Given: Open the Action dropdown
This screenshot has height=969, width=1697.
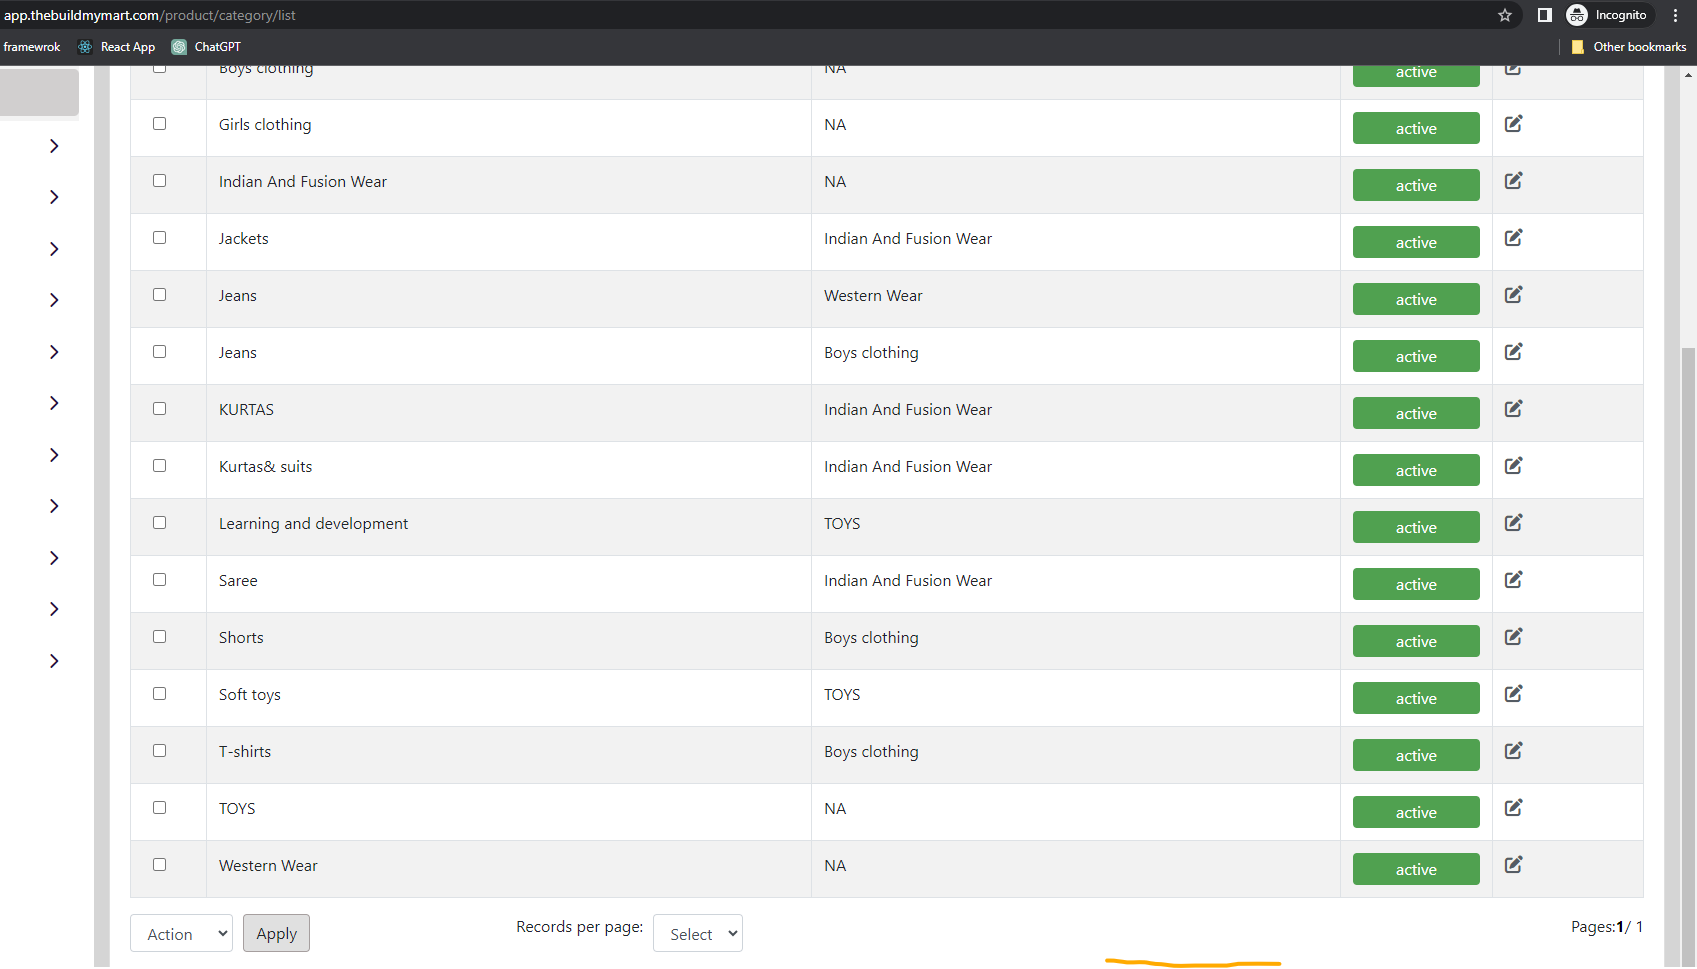Looking at the screenshot, I should point(181,933).
